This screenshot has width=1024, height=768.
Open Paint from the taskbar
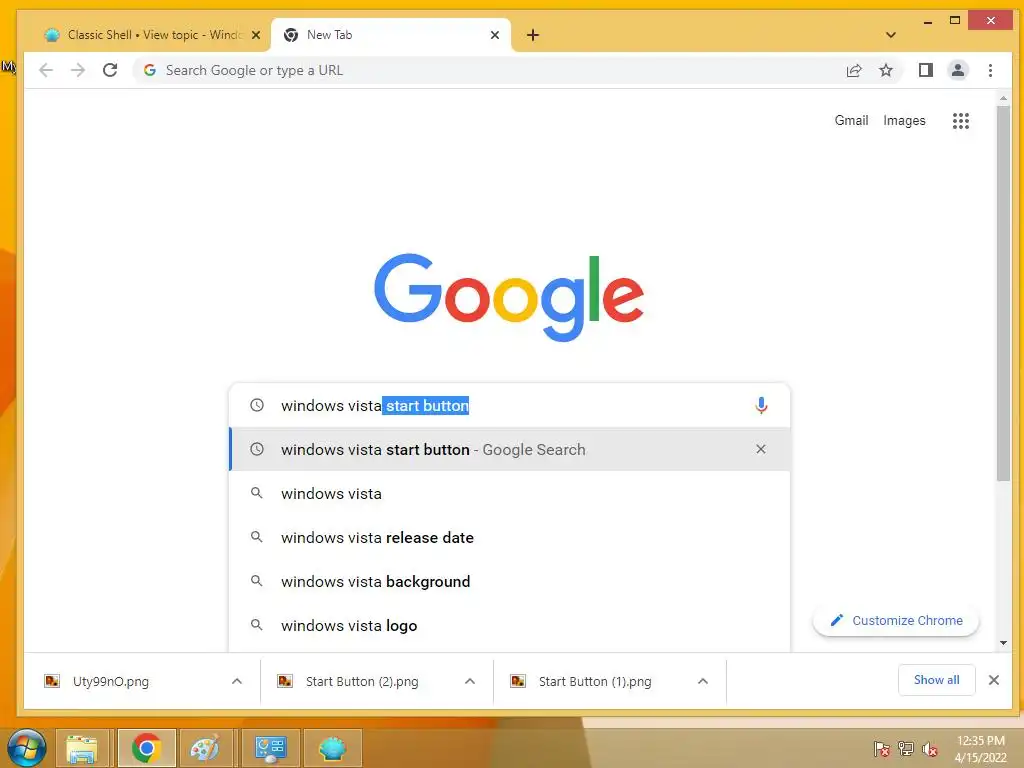click(x=204, y=748)
